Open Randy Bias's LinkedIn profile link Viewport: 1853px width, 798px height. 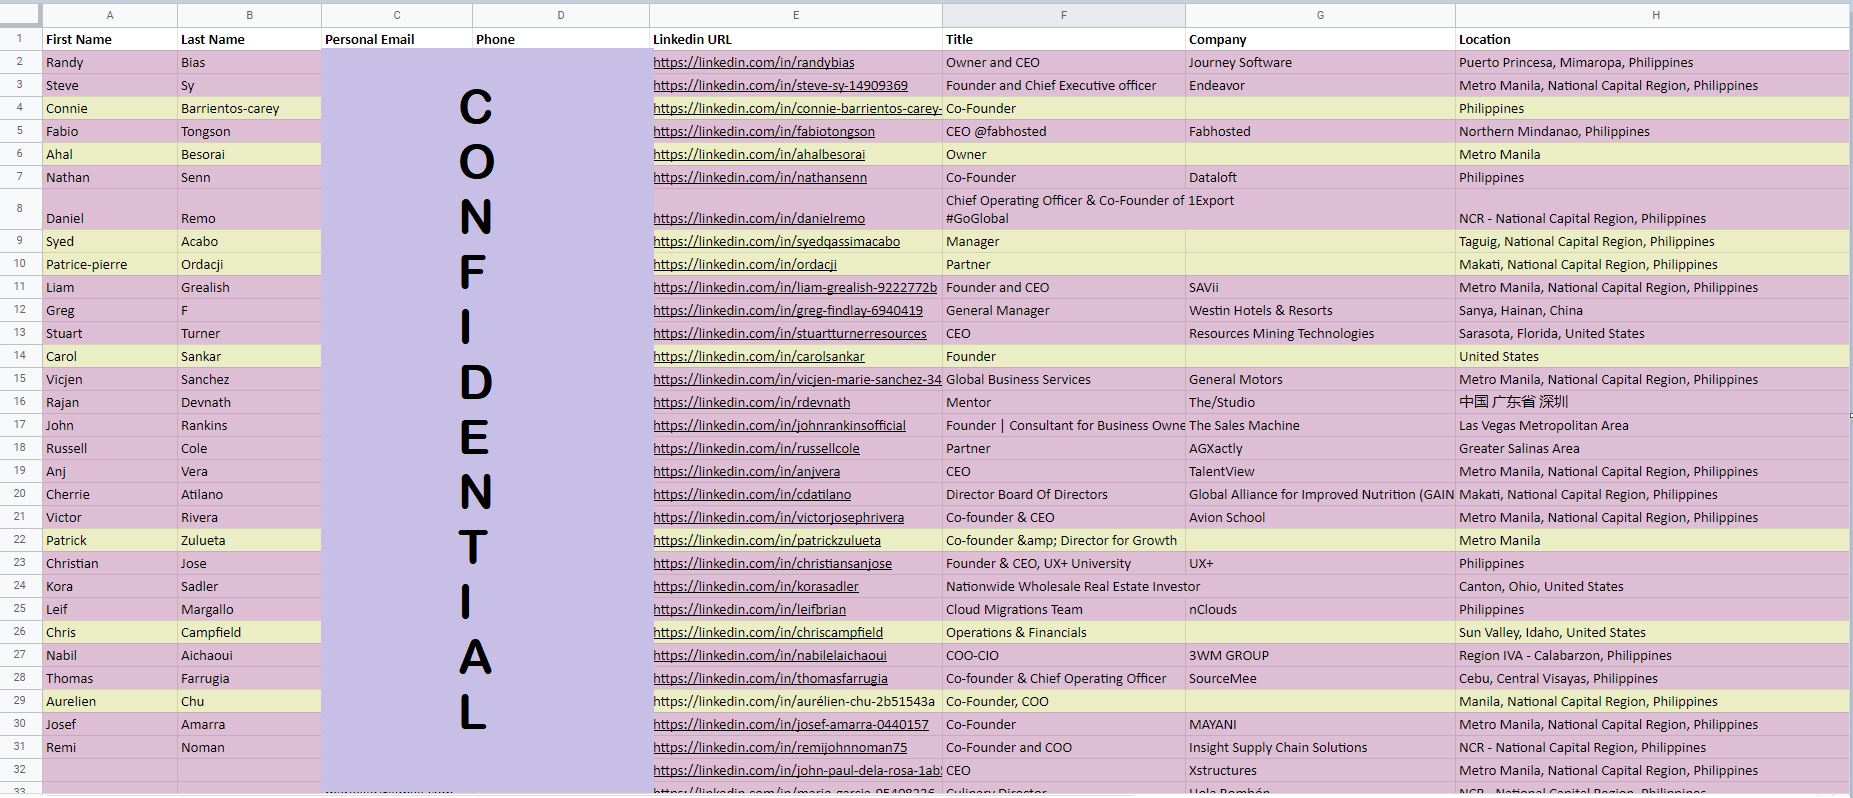(x=754, y=62)
